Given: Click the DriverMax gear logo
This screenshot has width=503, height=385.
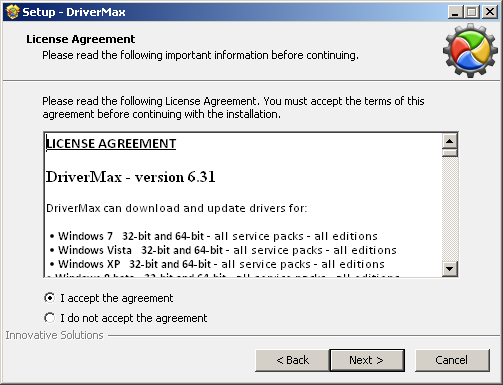Looking at the screenshot, I should tap(470, 50).
